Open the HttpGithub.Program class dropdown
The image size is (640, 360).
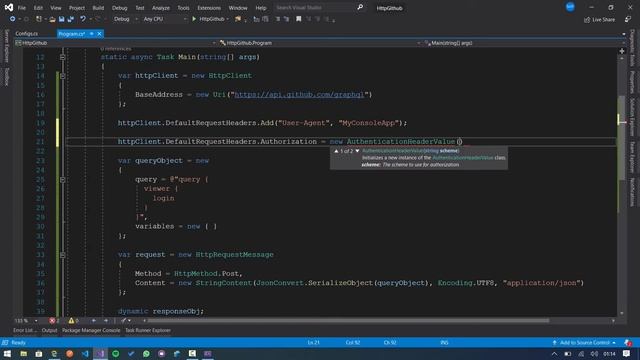click(320, 43)
